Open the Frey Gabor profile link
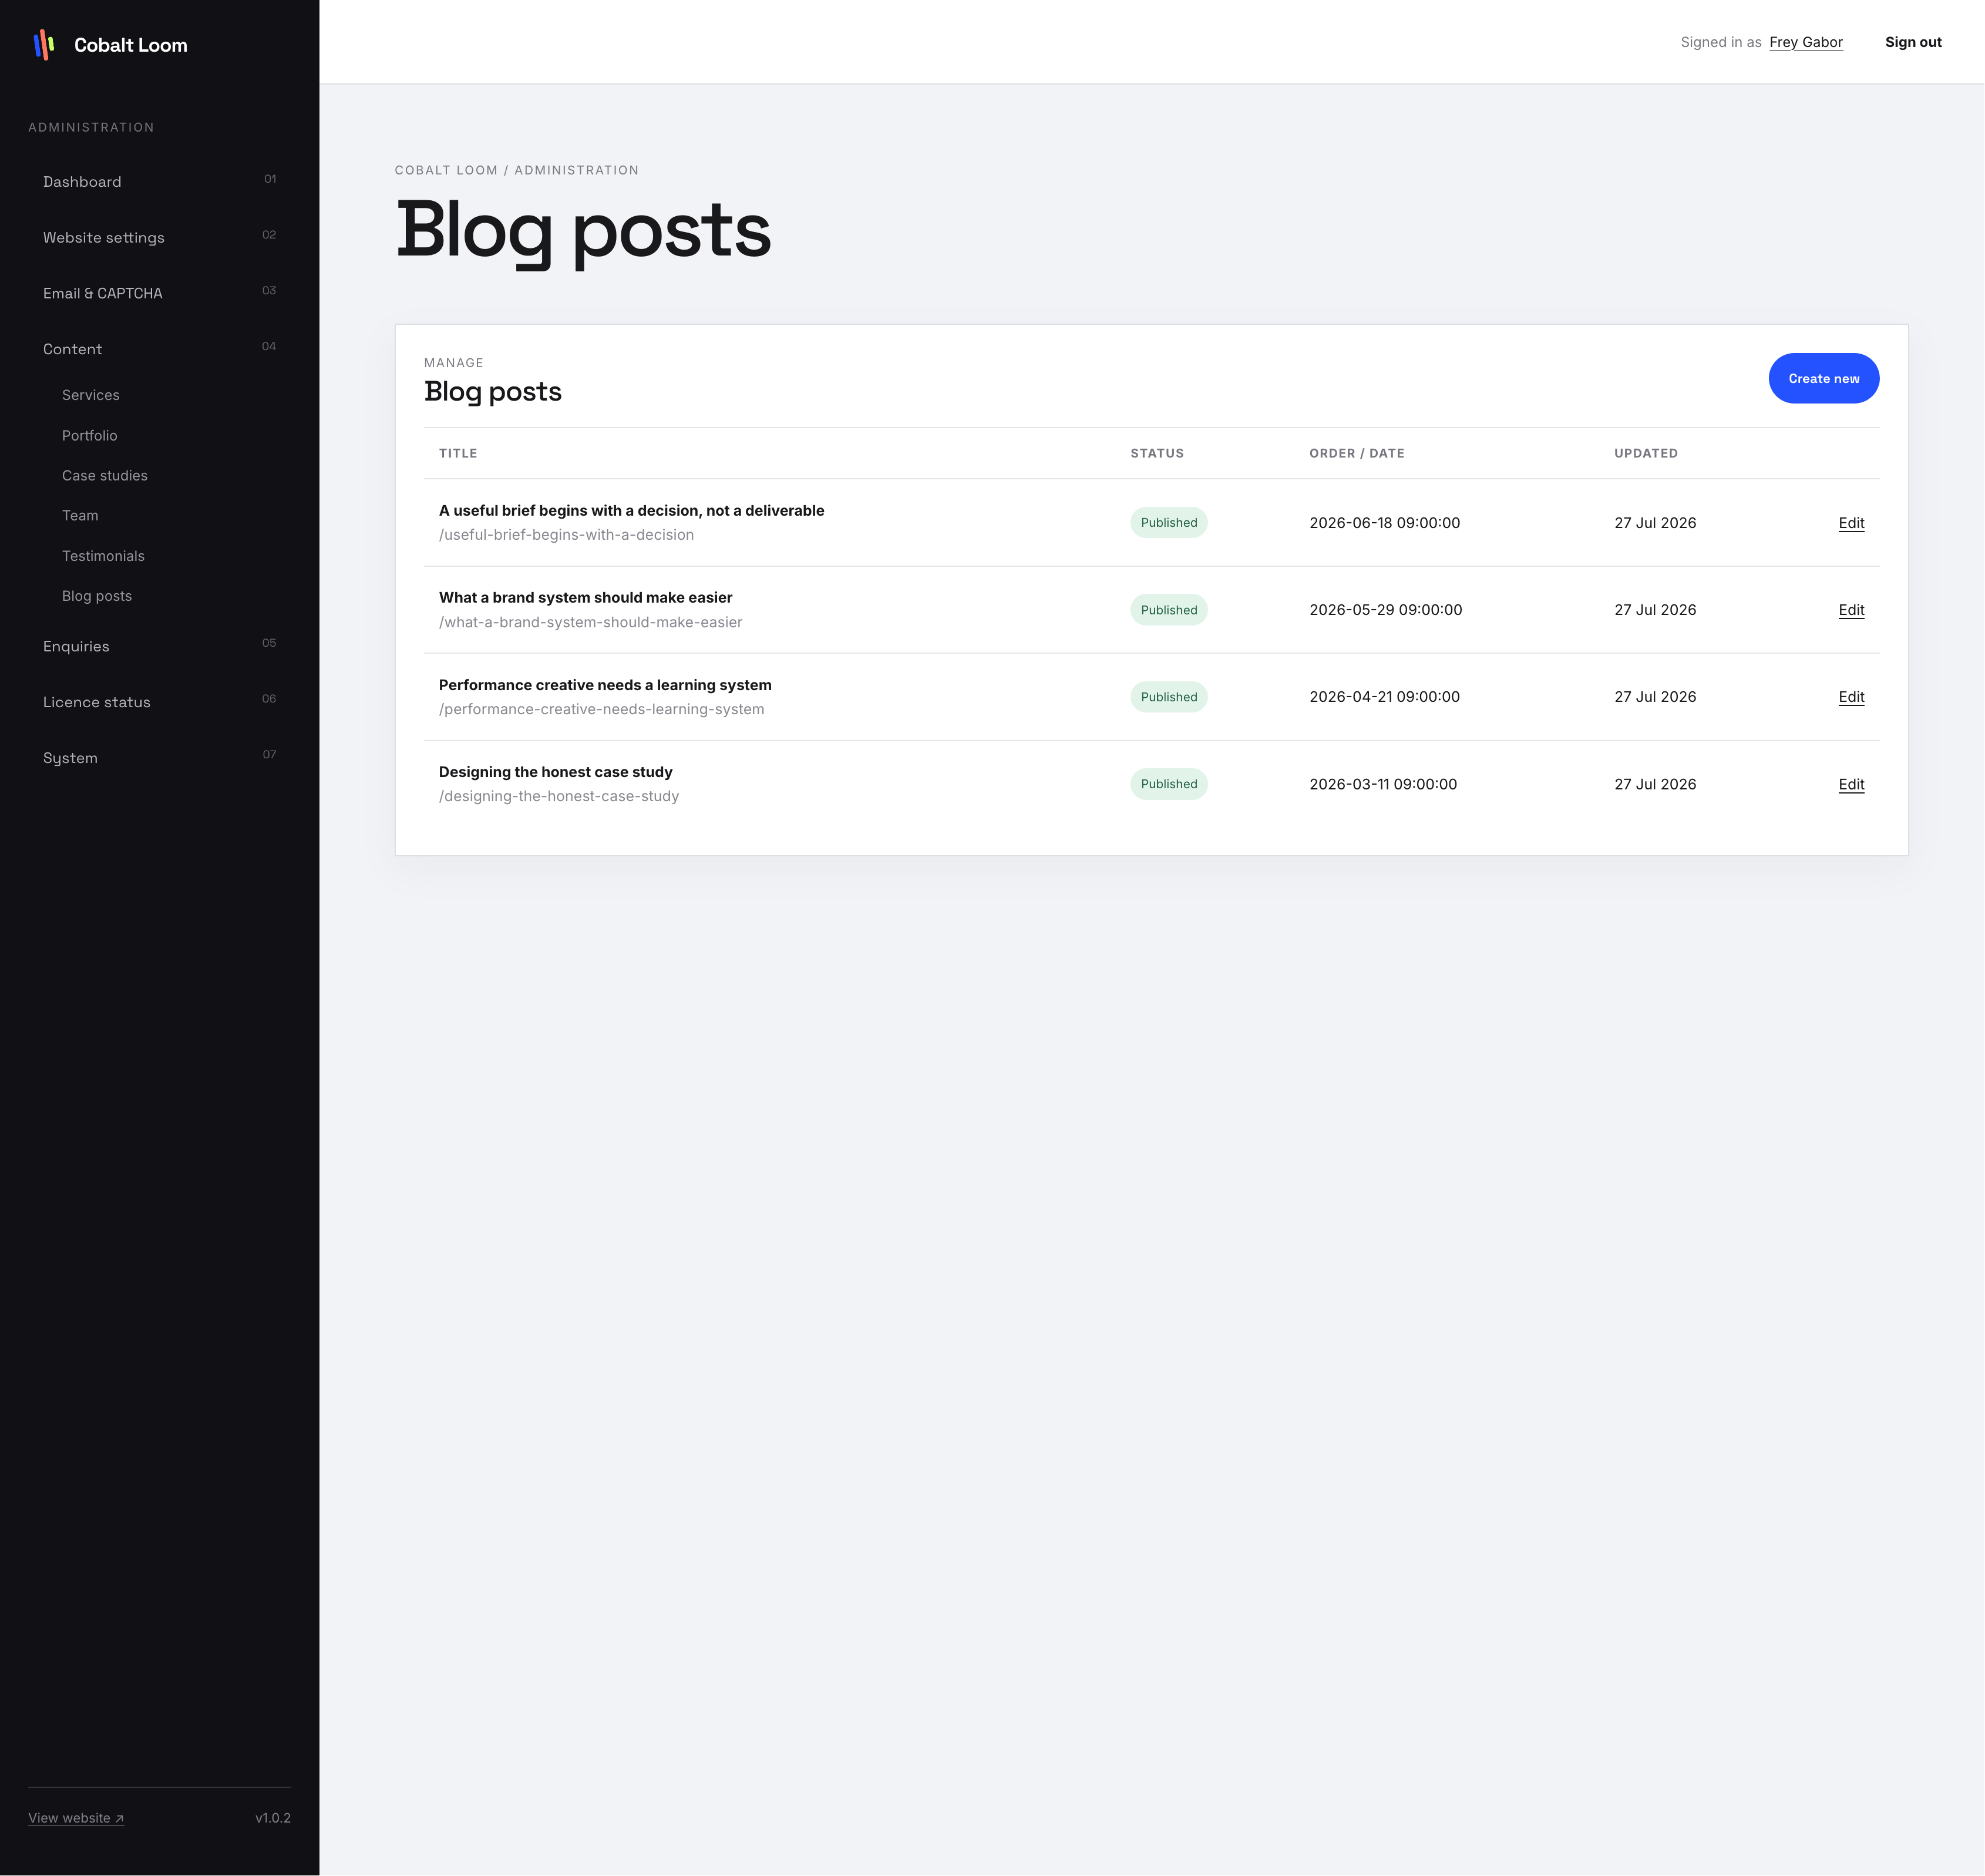Image resolution: width=1985 pixels, height=1876 pixels. (x=1805, y=42)
